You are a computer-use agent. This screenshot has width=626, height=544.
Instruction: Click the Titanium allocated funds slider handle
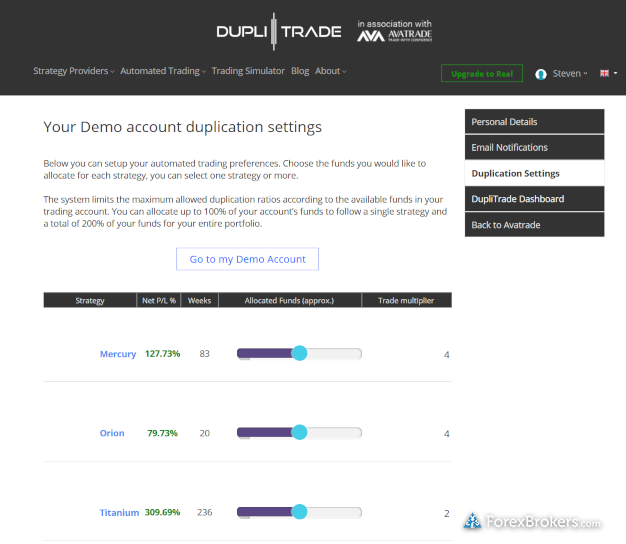tap(299, 512)
